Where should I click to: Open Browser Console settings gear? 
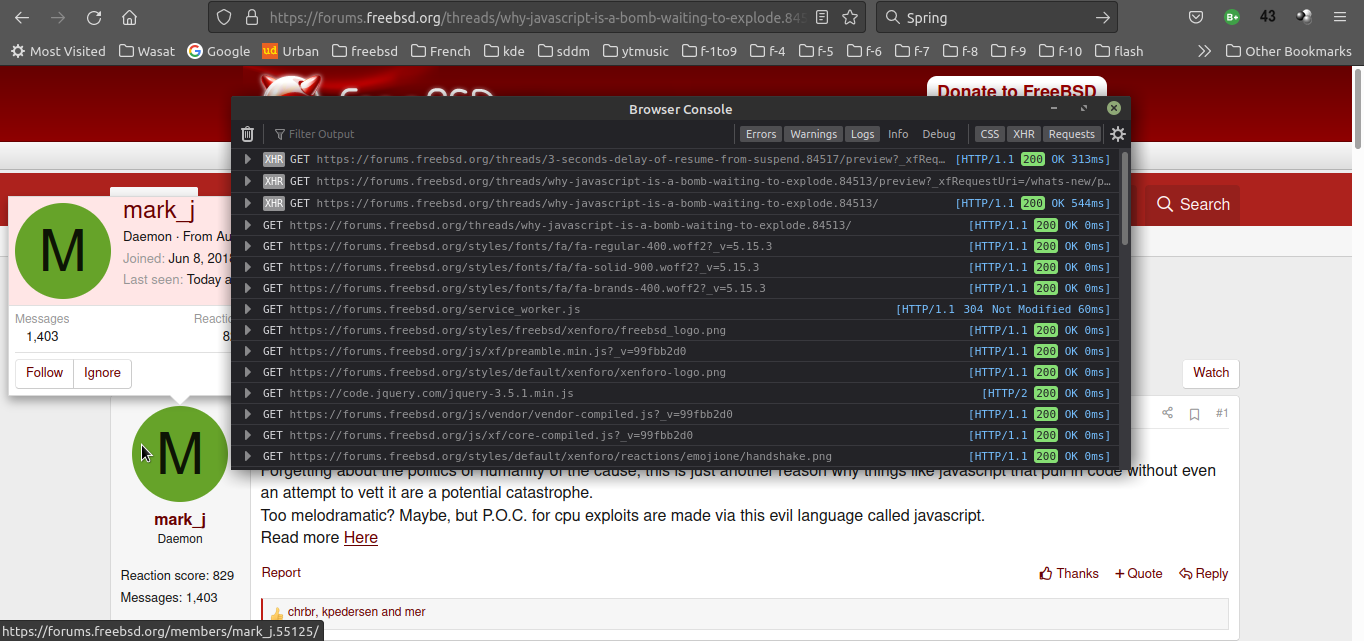click(1118, 134)
